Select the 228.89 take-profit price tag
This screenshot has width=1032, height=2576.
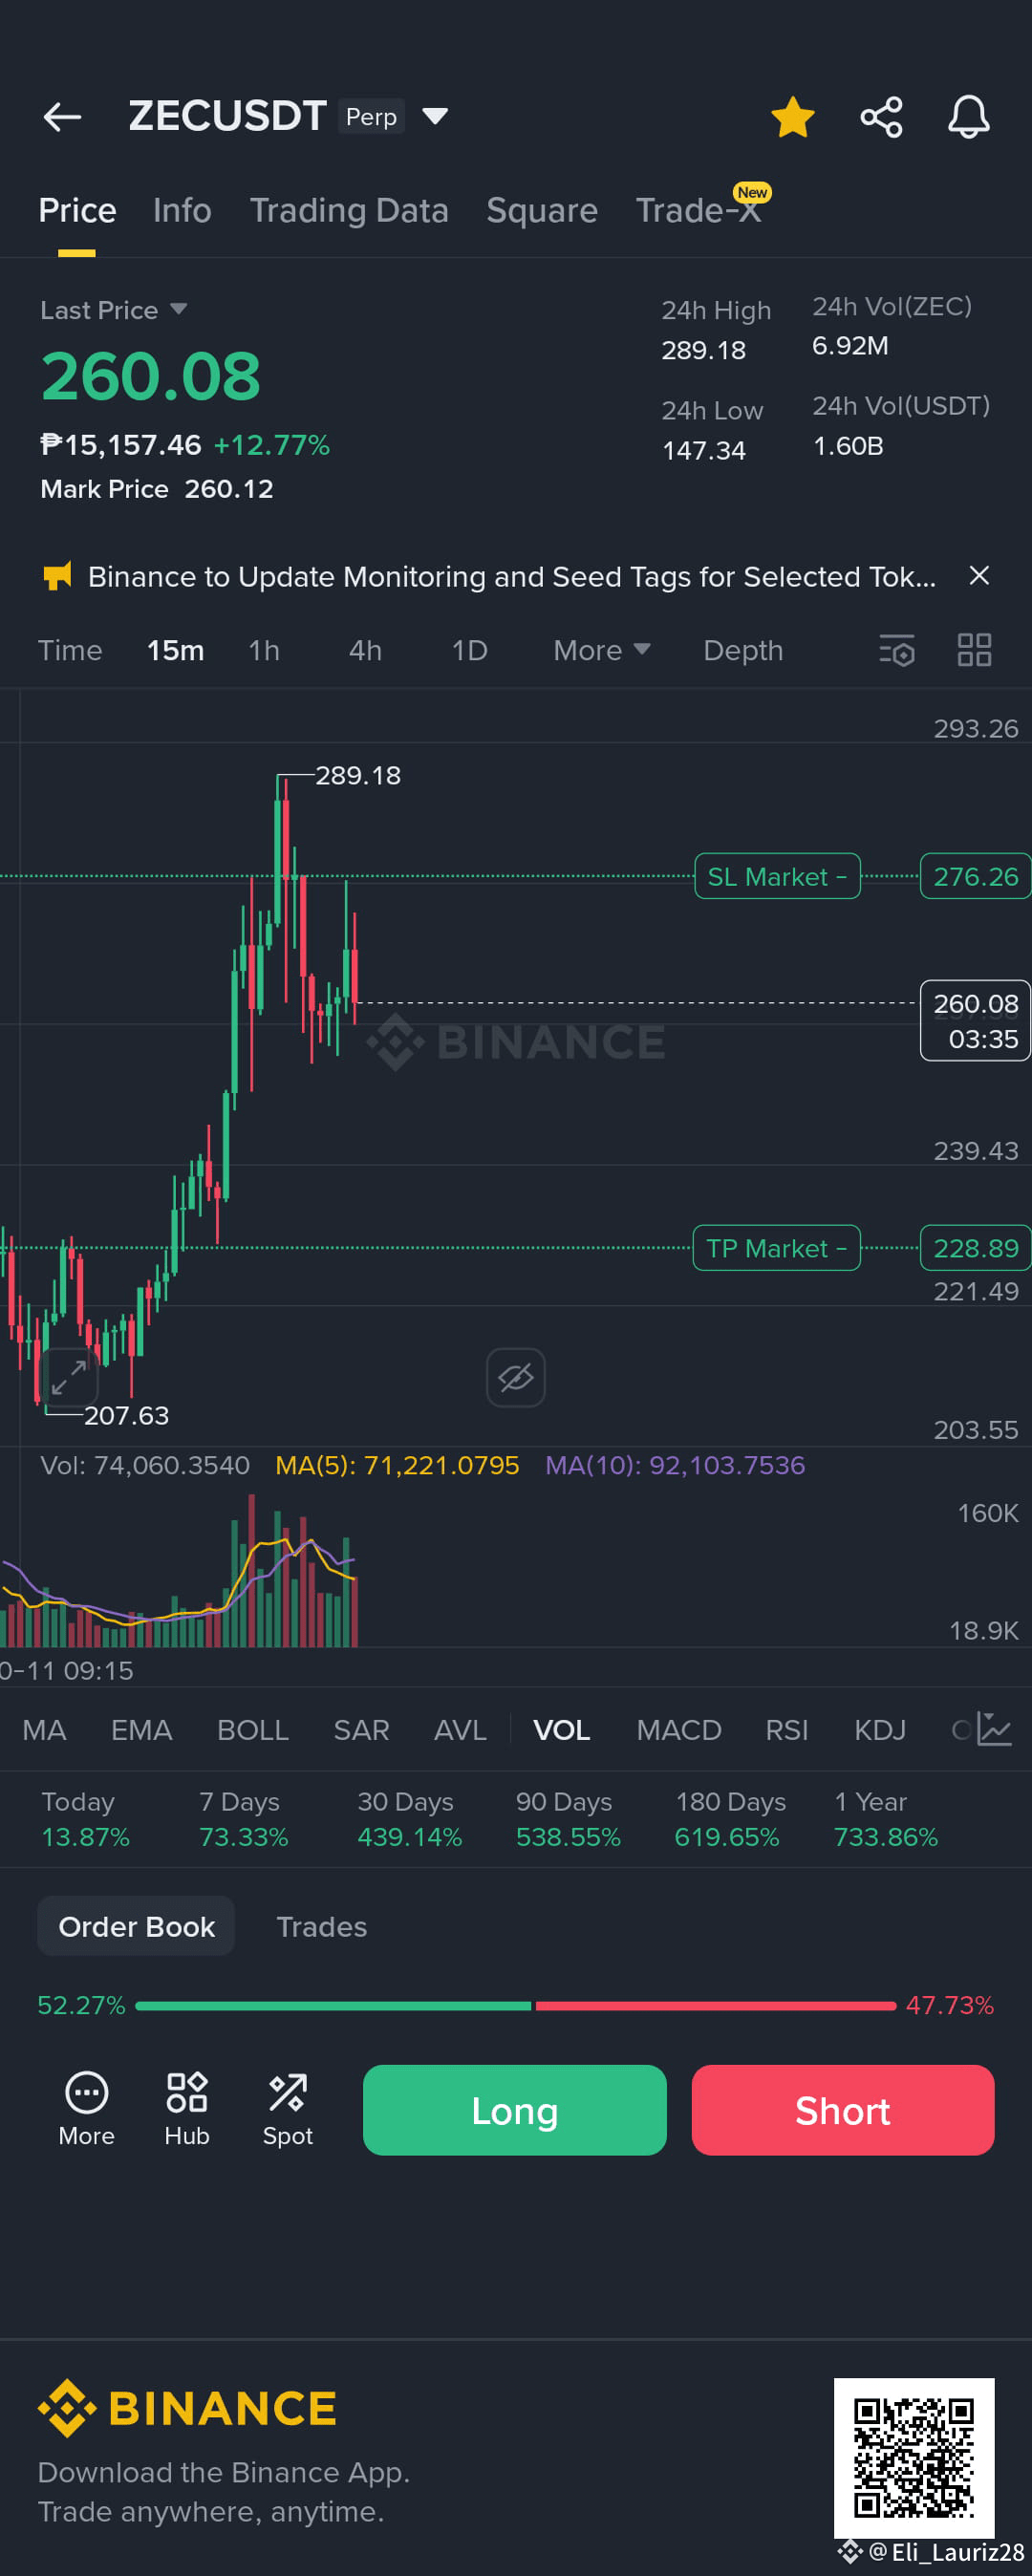pyautogui.click(x=975, y=1248)
